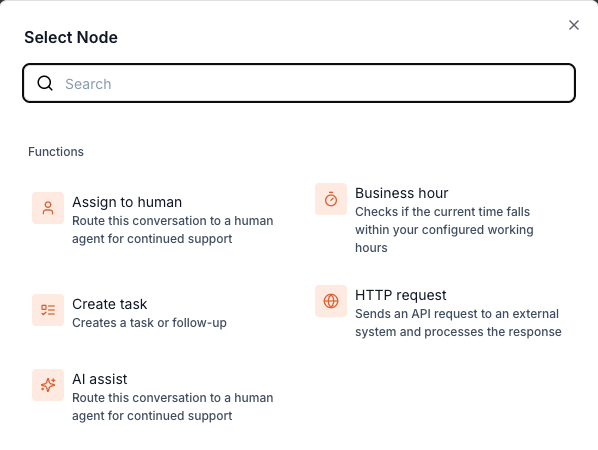Screen dimensions: 598x450
Task: Close the Select Node dialog
Action: pos(574,25)
